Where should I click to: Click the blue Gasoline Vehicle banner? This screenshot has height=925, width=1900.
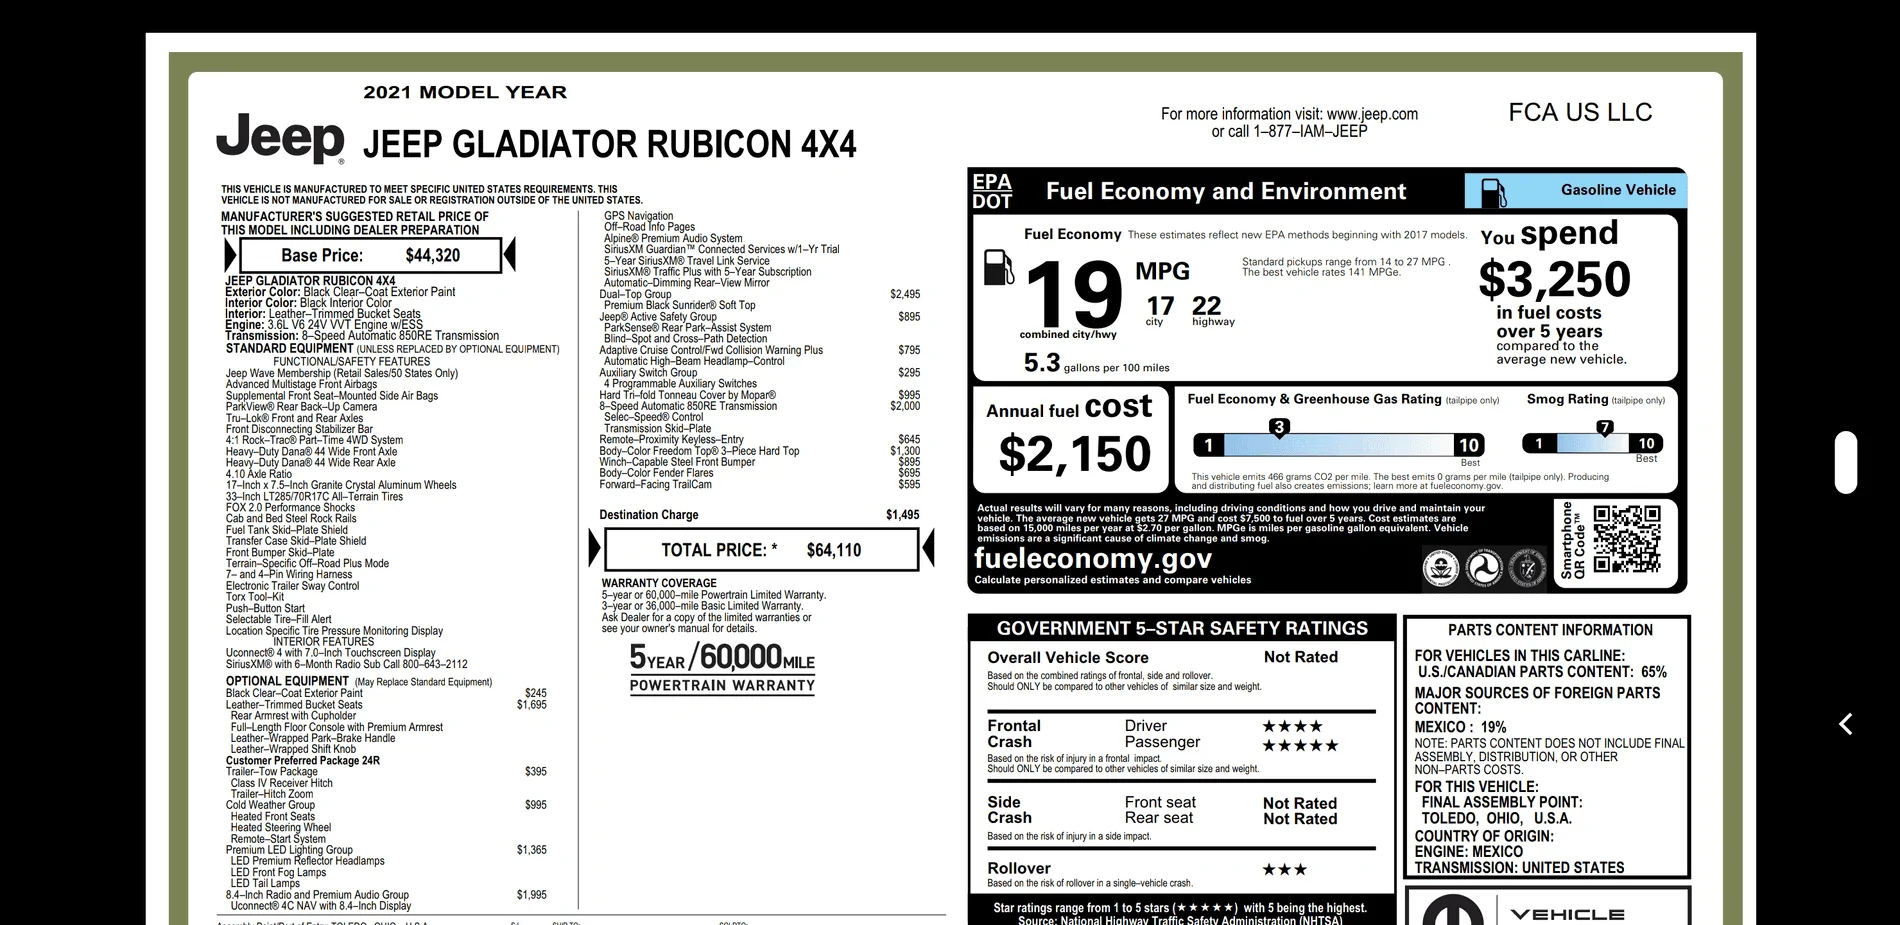point(1575,190)
